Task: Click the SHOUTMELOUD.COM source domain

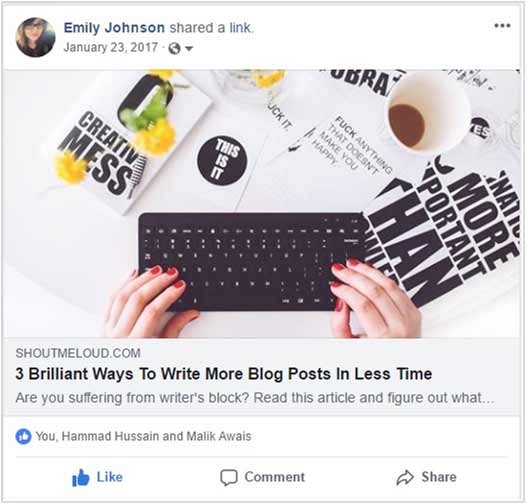Action: [78, 353]
